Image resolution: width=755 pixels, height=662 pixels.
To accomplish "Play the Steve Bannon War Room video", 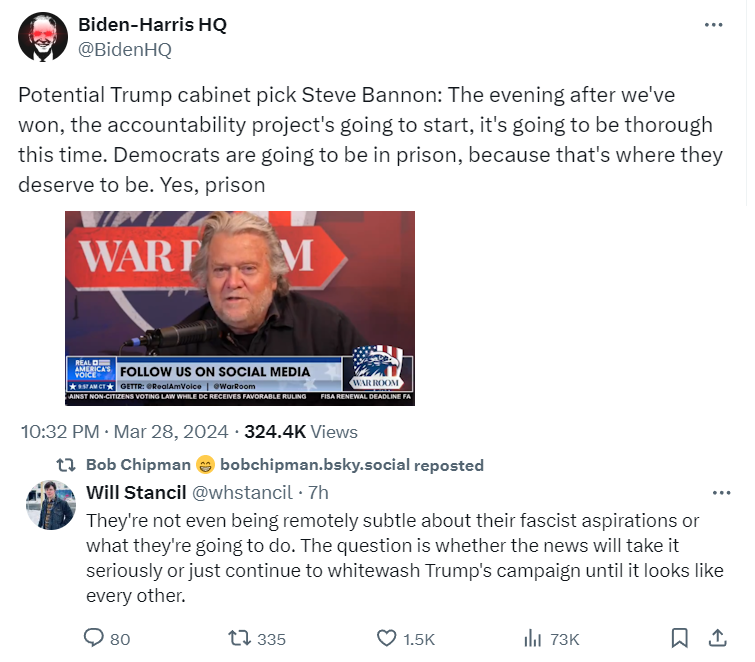I will coord(240,308).
